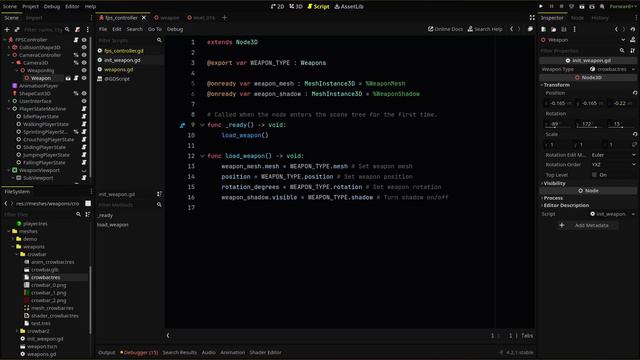
Task: Toggle distraction-free mode expand icon
Action: [x=532, y=18]
